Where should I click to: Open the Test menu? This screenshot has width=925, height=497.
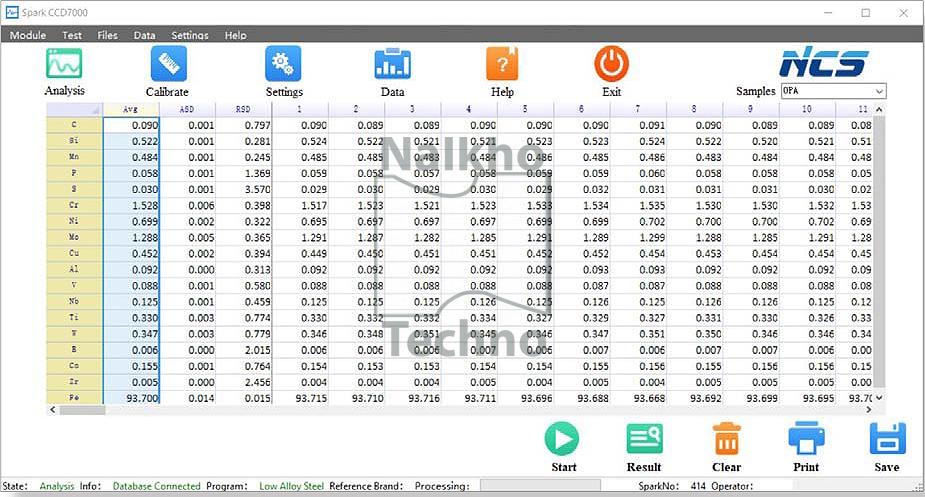click(x=72, y=35)
